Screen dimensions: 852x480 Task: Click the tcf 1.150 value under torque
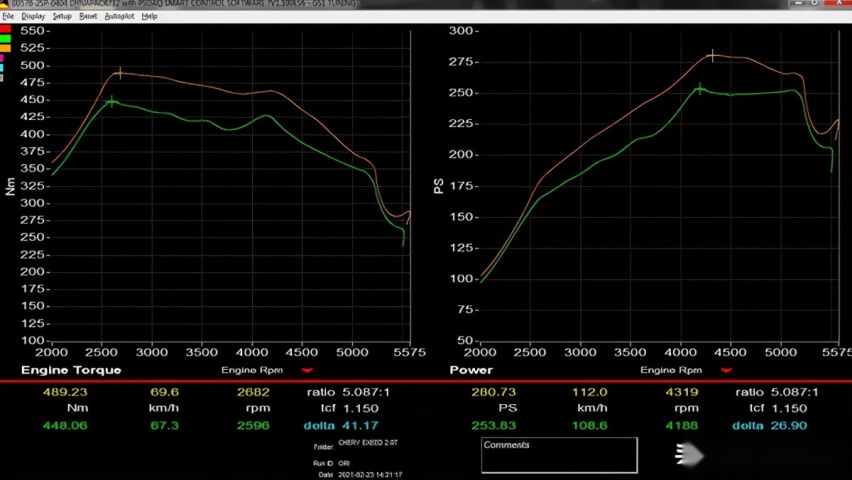pos(360,408)
